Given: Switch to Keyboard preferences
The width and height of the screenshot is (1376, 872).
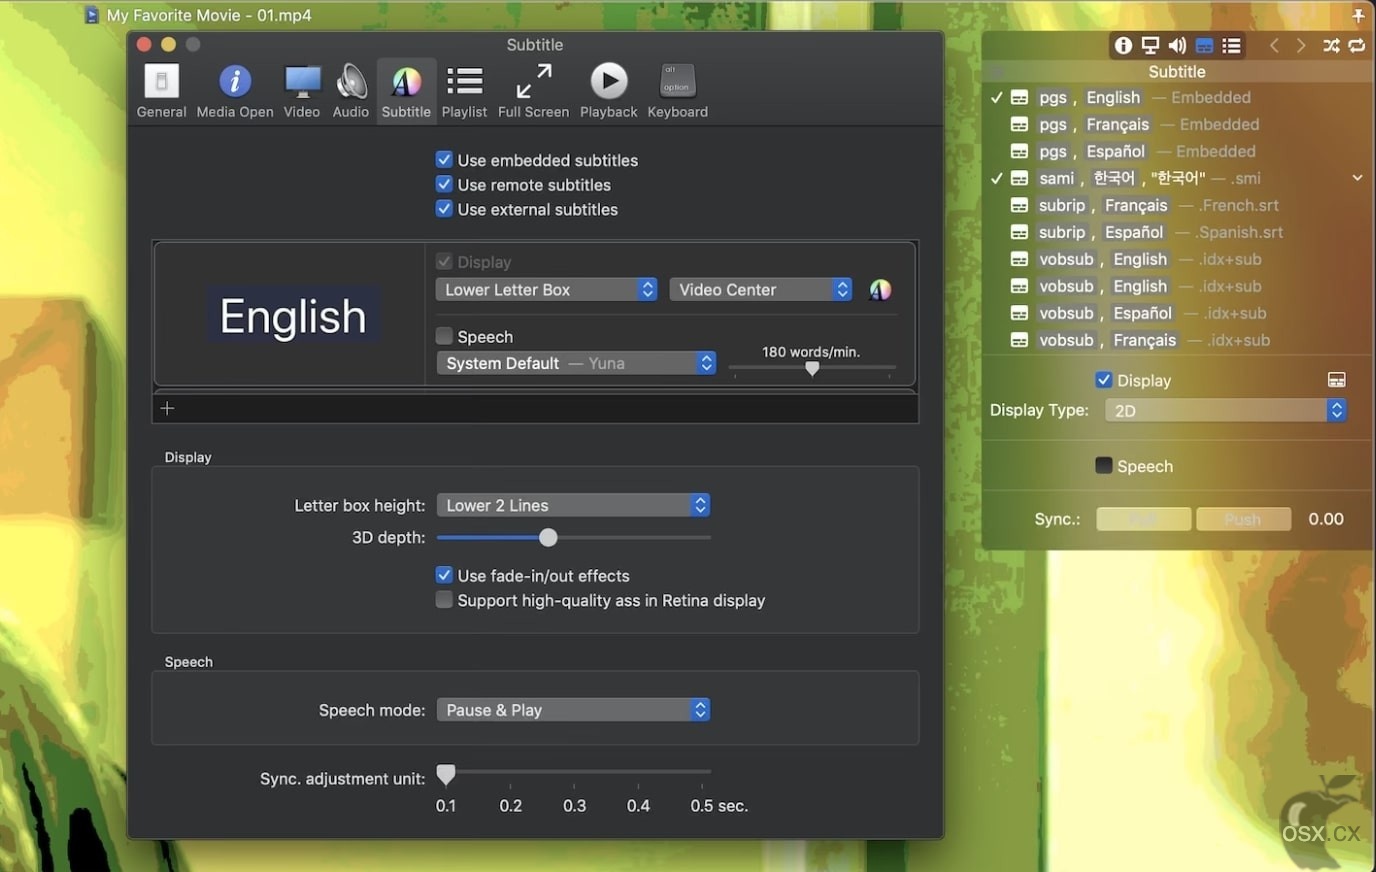Looking at the screenshot, I should pos(677,91).
